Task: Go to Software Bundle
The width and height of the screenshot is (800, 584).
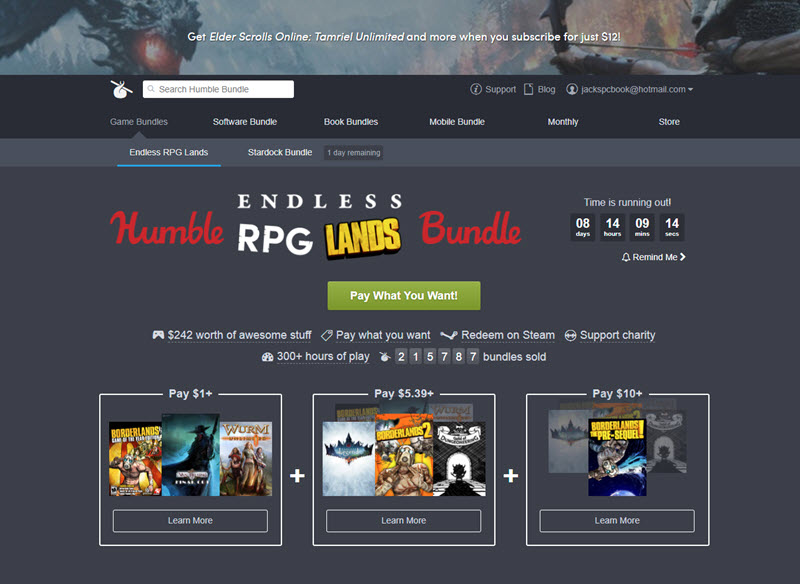Action: [245, 122]
